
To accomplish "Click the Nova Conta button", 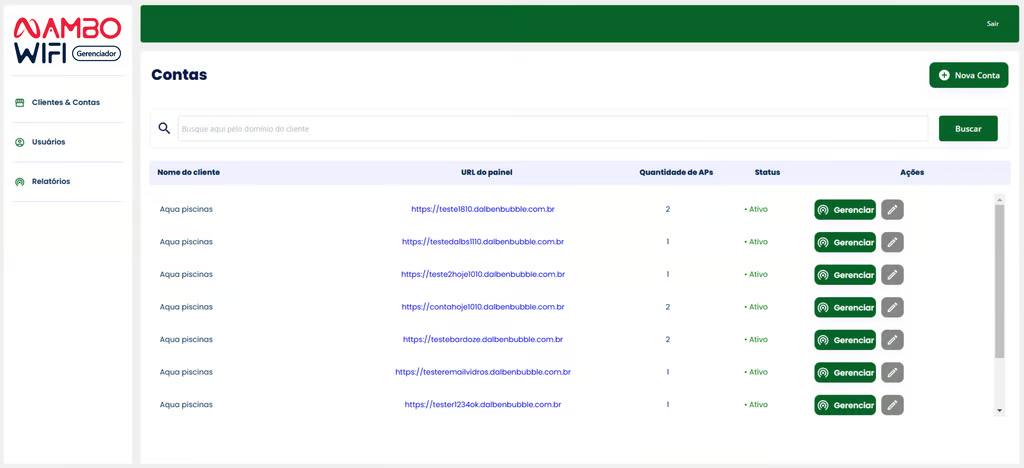I will pos(968,75).
